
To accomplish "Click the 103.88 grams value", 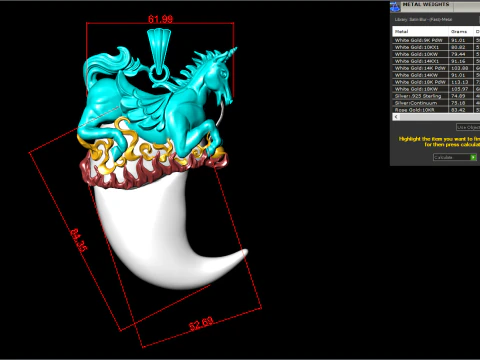I will click(459, 68).
